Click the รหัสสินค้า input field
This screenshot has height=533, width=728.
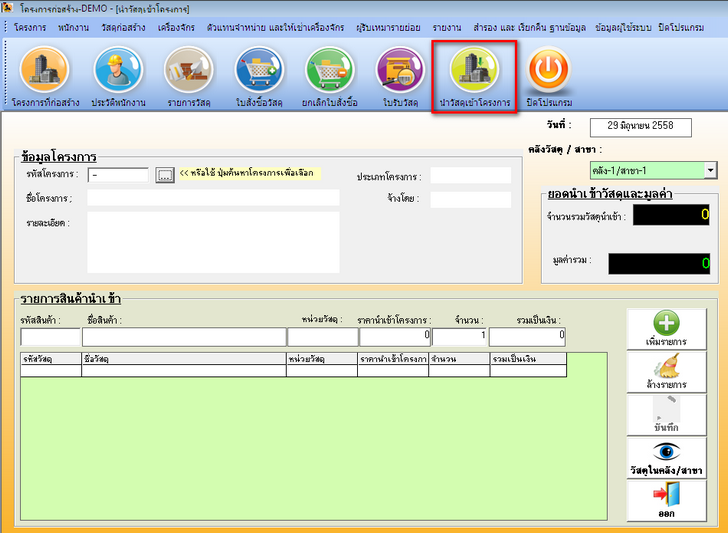[50, 337]
